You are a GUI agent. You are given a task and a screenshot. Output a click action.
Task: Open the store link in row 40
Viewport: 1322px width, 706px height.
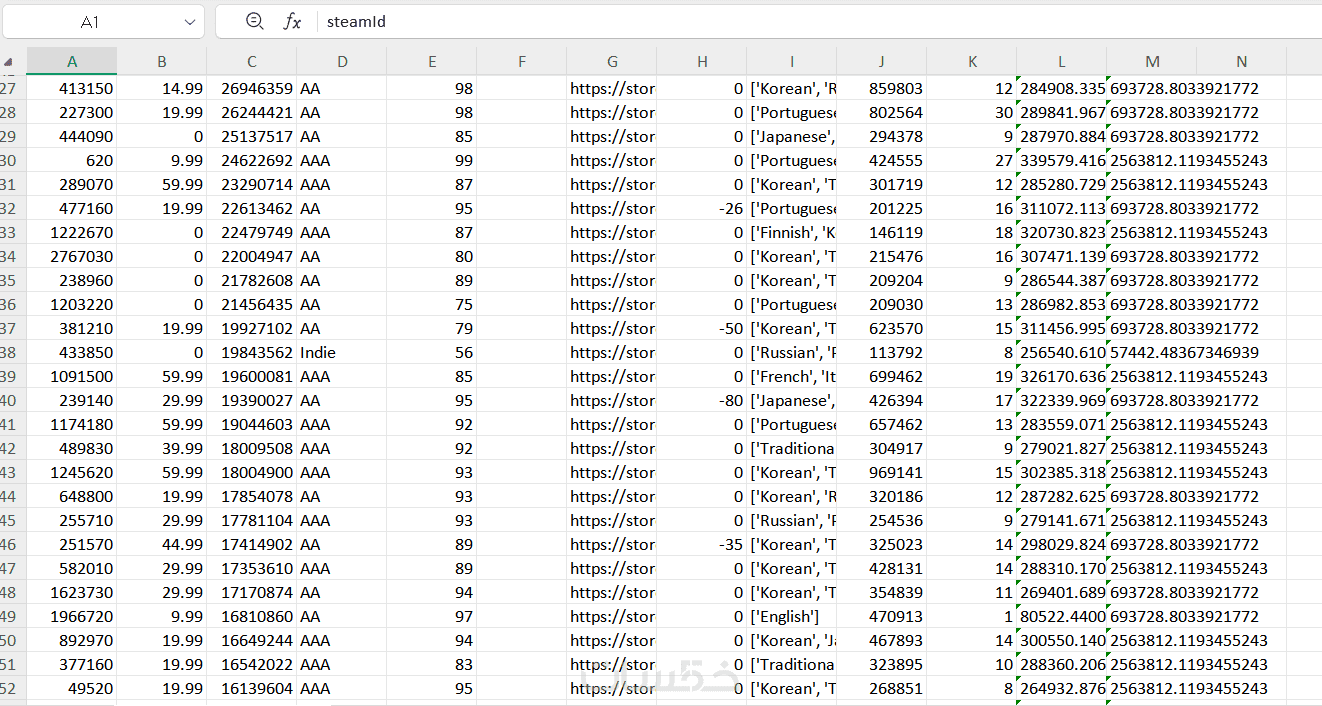(x=612, y=401)
